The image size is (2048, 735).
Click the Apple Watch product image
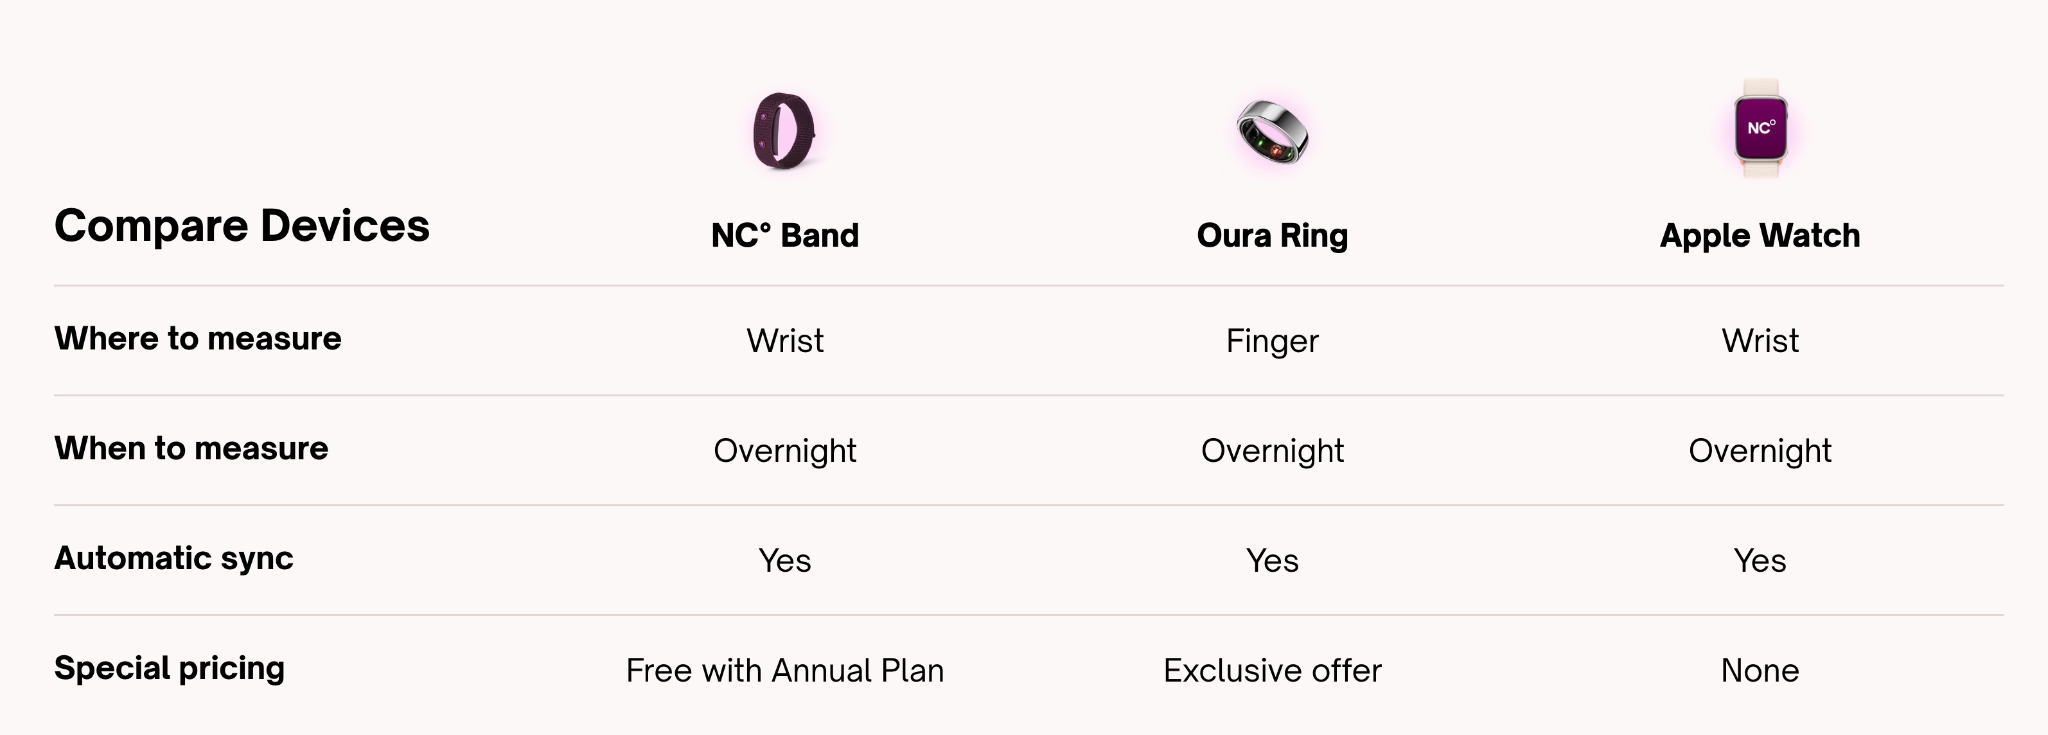1760,129
